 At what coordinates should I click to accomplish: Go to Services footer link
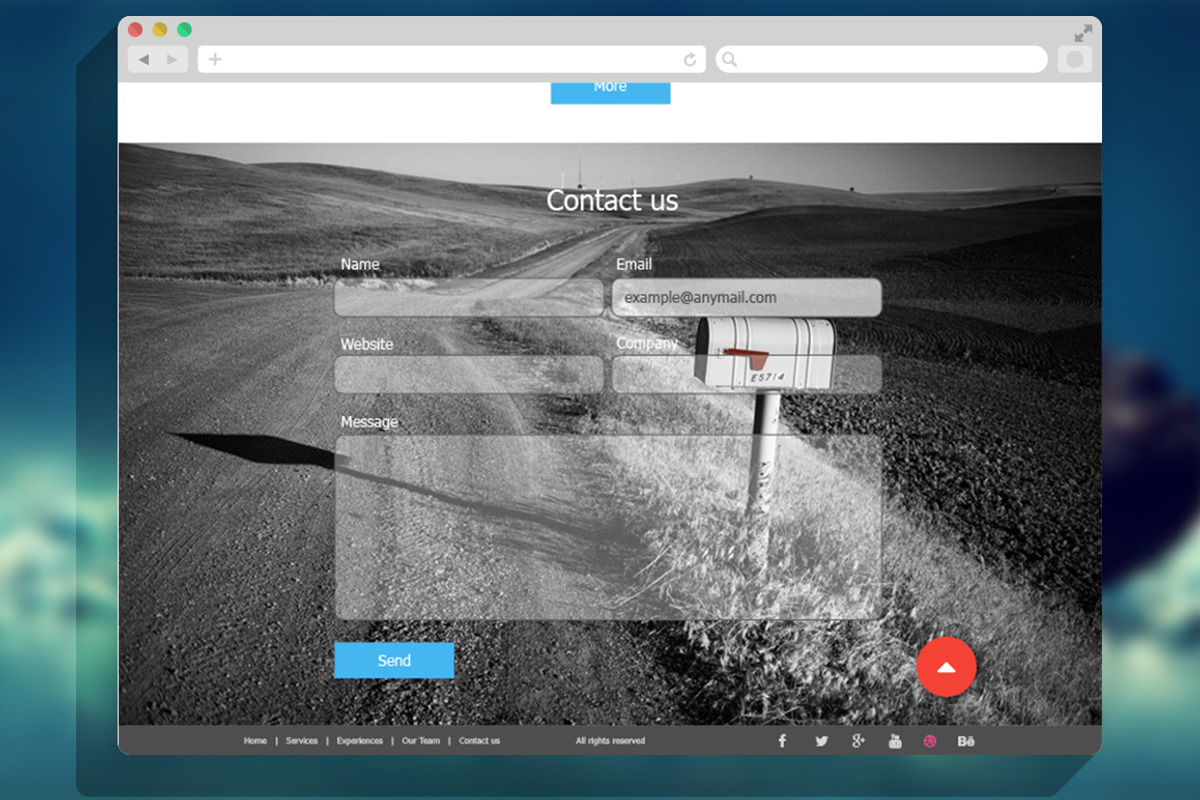[302, 741]
